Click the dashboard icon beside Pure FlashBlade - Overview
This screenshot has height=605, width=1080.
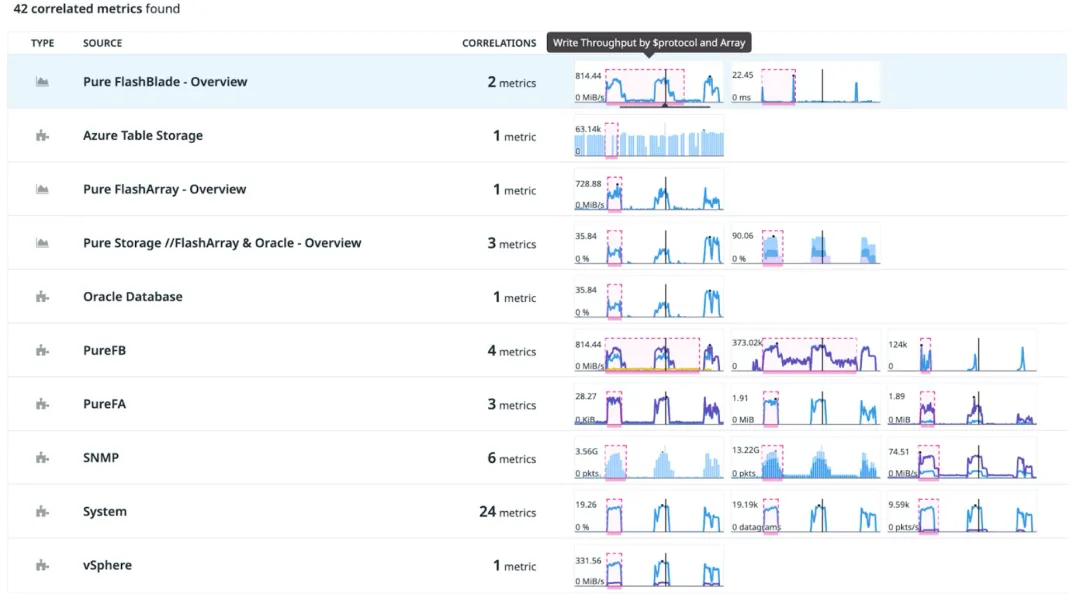tap(42, 82)
